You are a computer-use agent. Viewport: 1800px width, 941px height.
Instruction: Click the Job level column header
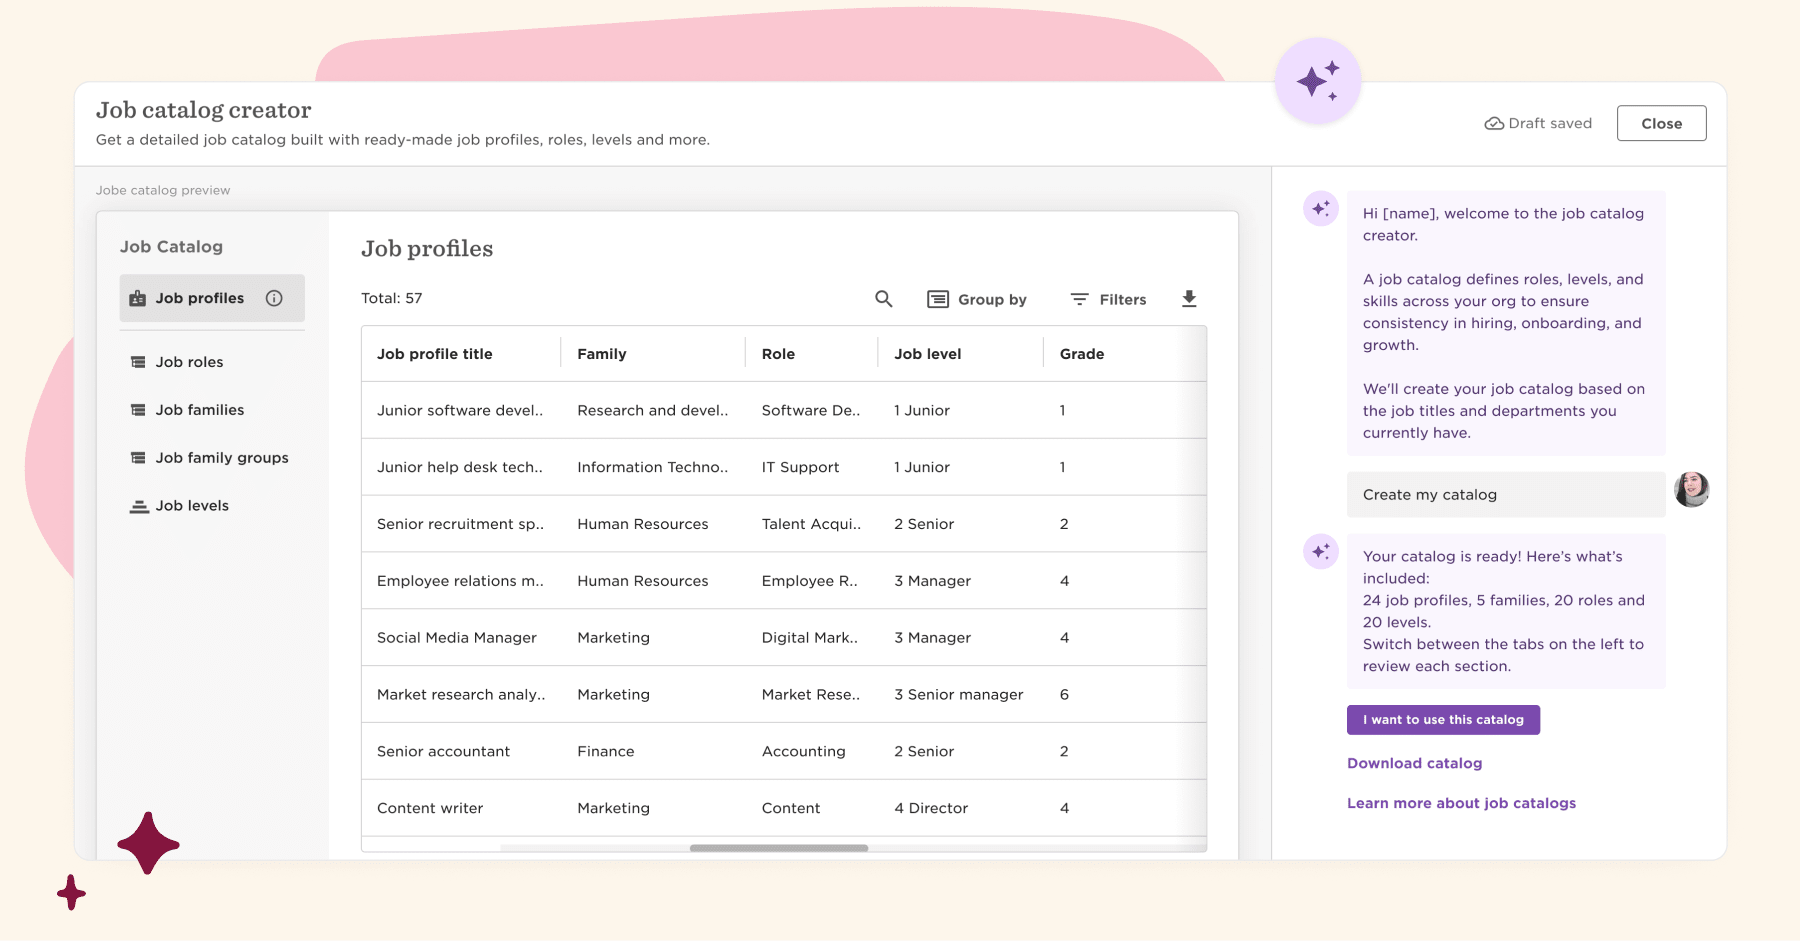(927, 354)
